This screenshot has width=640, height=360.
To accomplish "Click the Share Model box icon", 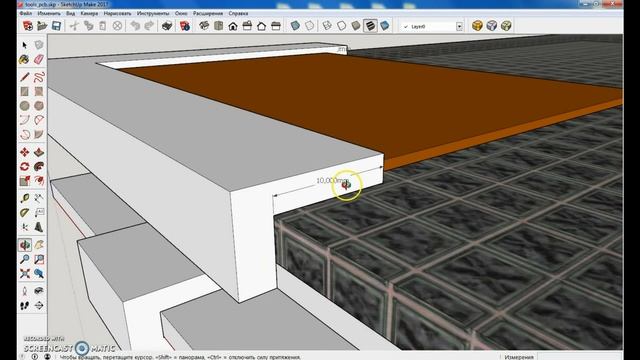I will click(492, 26).
